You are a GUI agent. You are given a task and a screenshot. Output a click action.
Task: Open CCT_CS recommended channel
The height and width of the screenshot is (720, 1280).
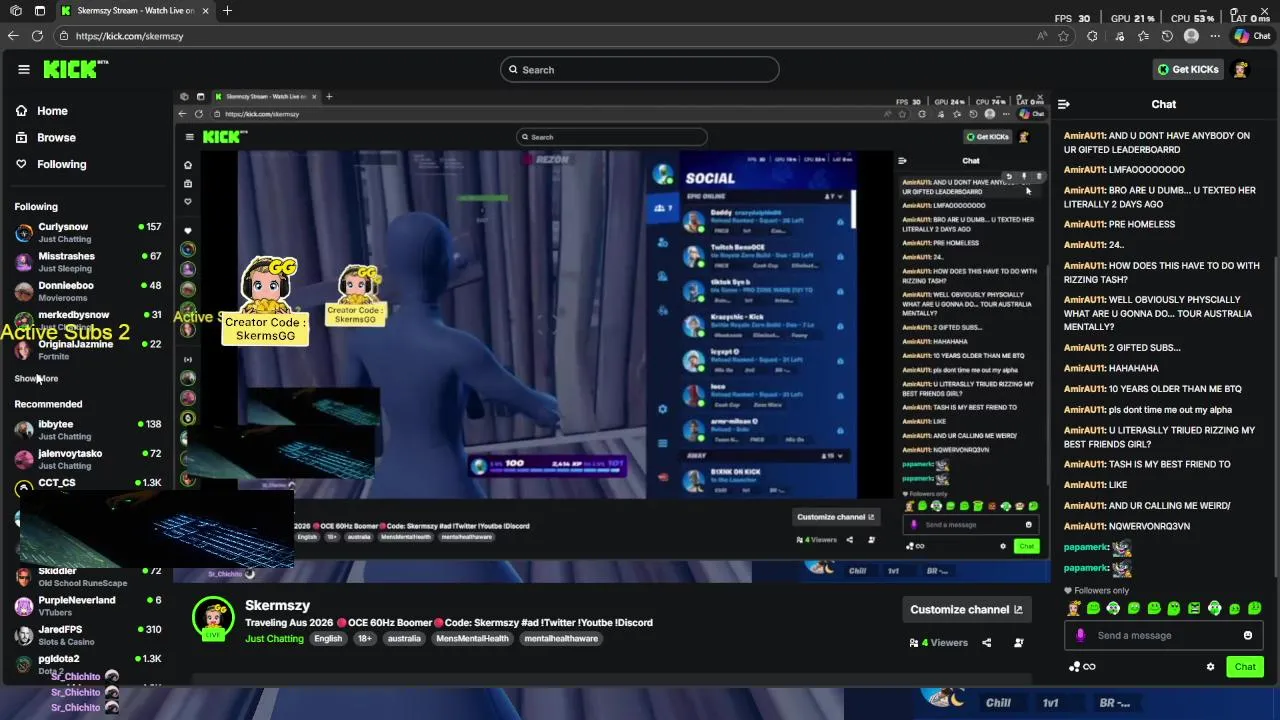click(x=88, y=485)
